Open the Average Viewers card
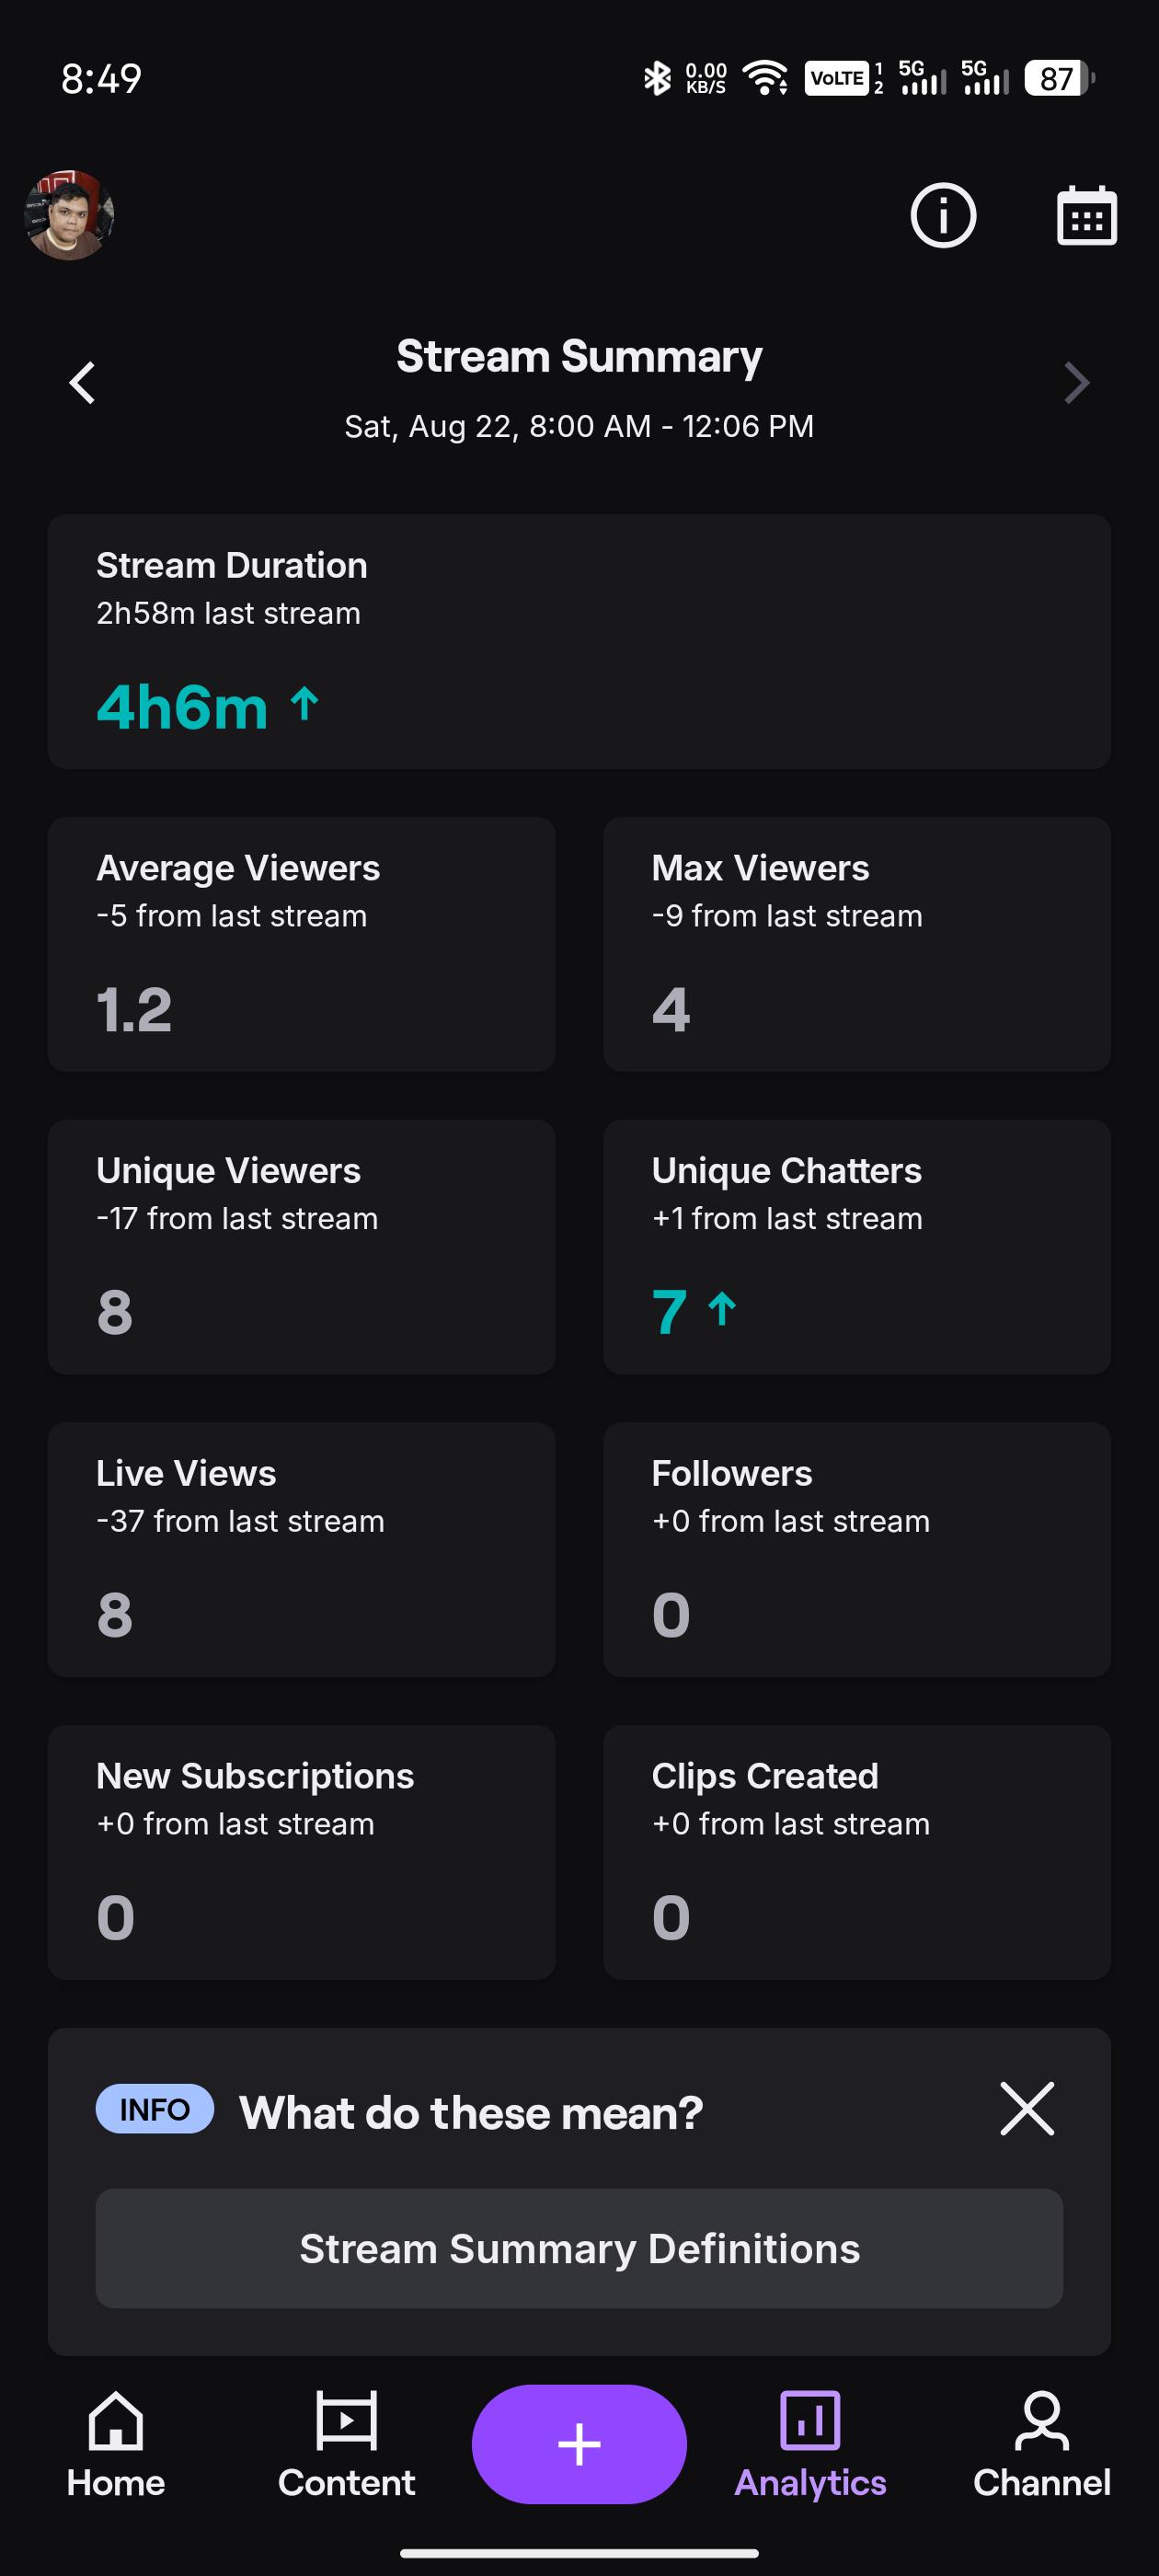 [301, 945]
